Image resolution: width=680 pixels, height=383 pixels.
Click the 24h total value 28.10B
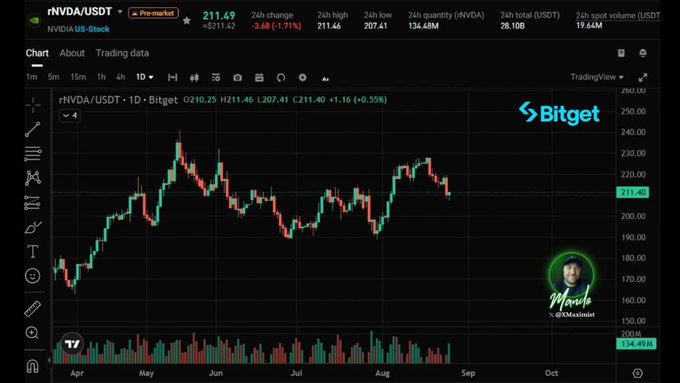(x=512, y=26)
